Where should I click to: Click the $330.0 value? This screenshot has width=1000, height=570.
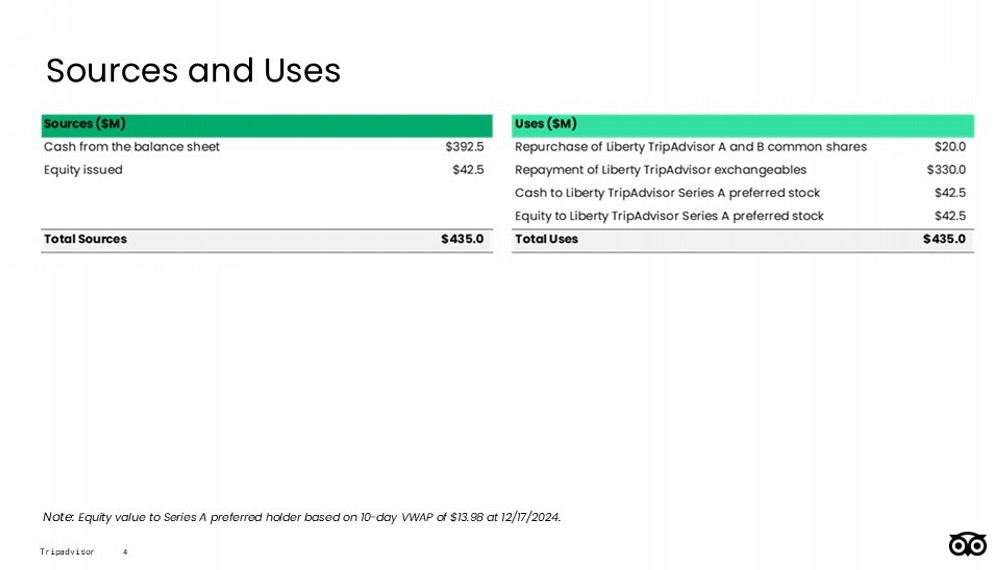coord(946,170)
